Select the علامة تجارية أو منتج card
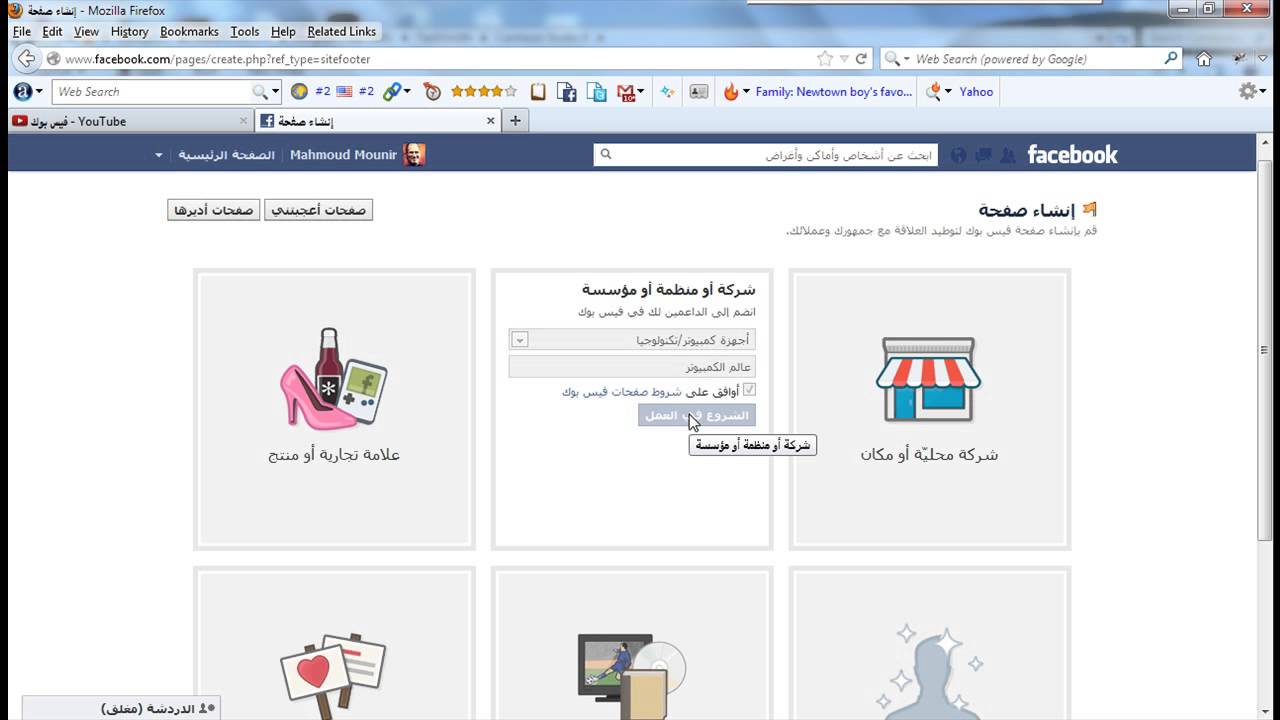This screenshot has width=1280, height=720. pyautogui.click(x=334, y=409)
